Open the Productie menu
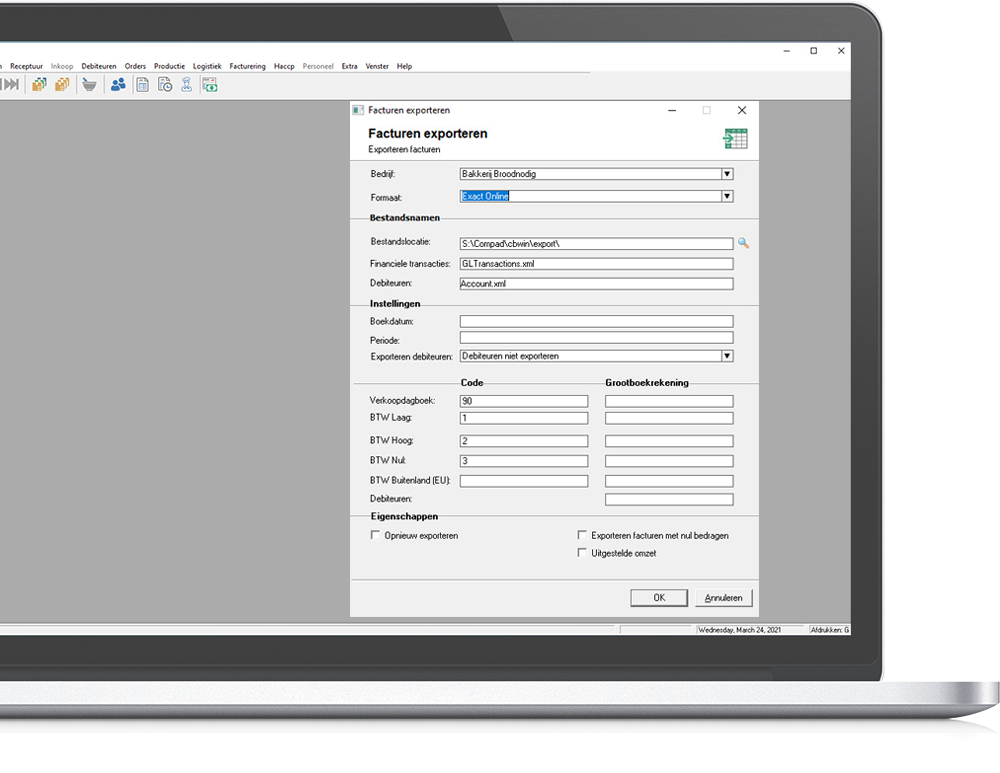The height and width of the screenshot is (773, 1000). point(169,66)
